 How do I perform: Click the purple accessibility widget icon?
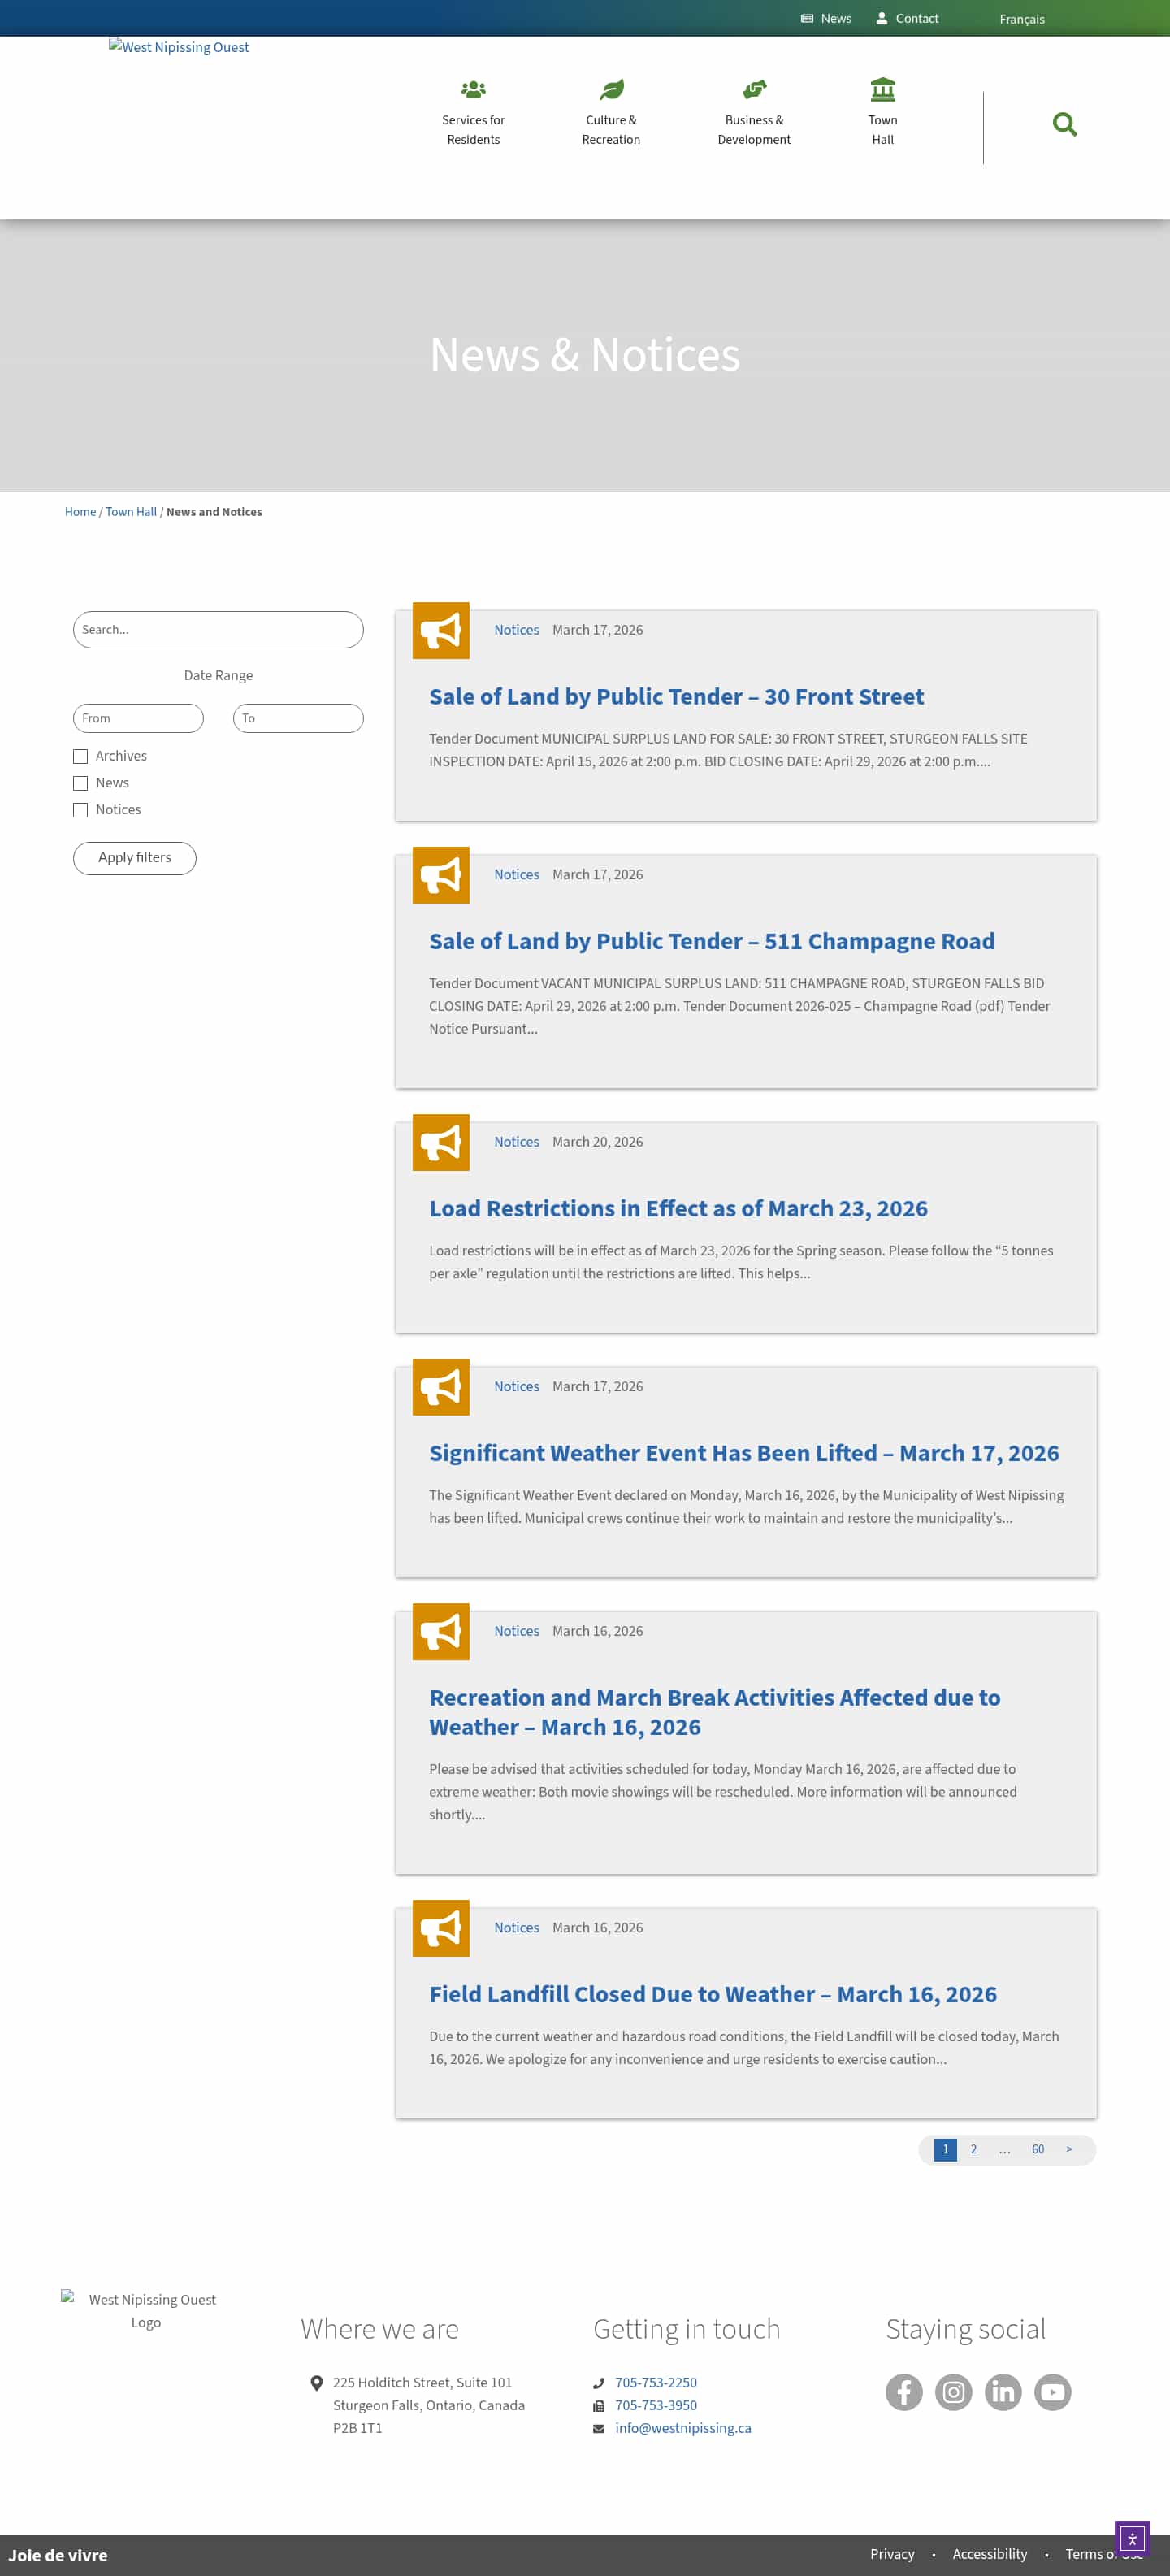pyautogui.click(x=1131, y=2538)
